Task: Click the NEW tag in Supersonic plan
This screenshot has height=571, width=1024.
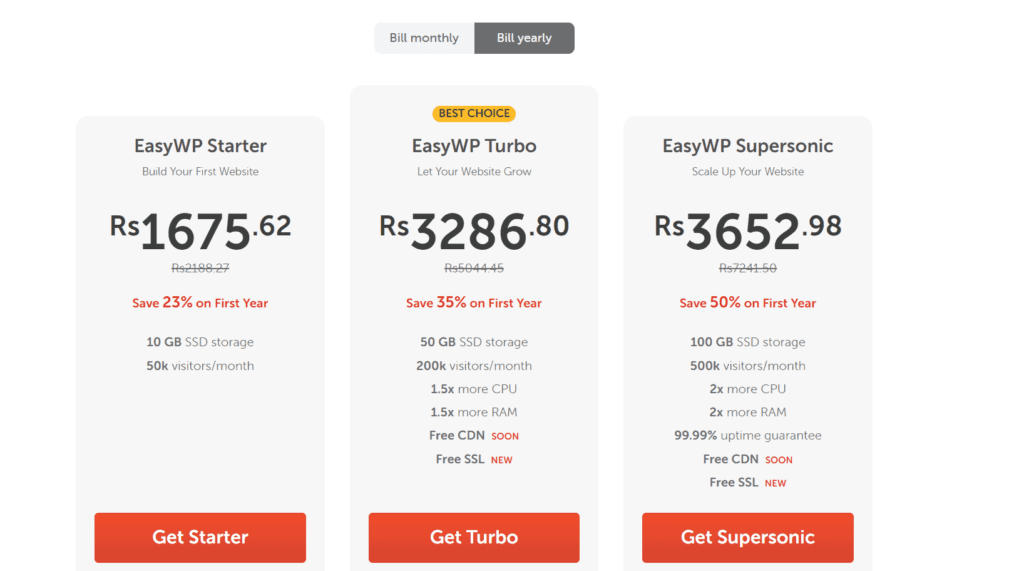Action: (x=775, y=483)
